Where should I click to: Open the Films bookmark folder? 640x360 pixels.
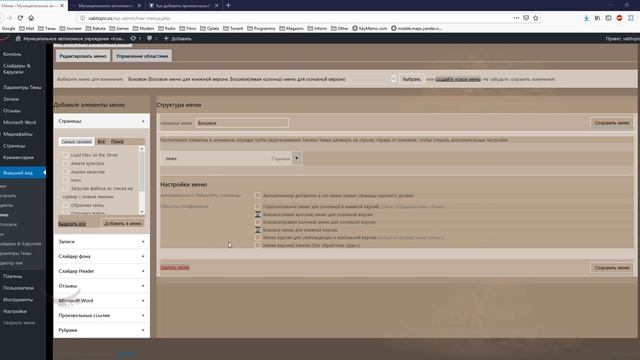coord(188,28)
